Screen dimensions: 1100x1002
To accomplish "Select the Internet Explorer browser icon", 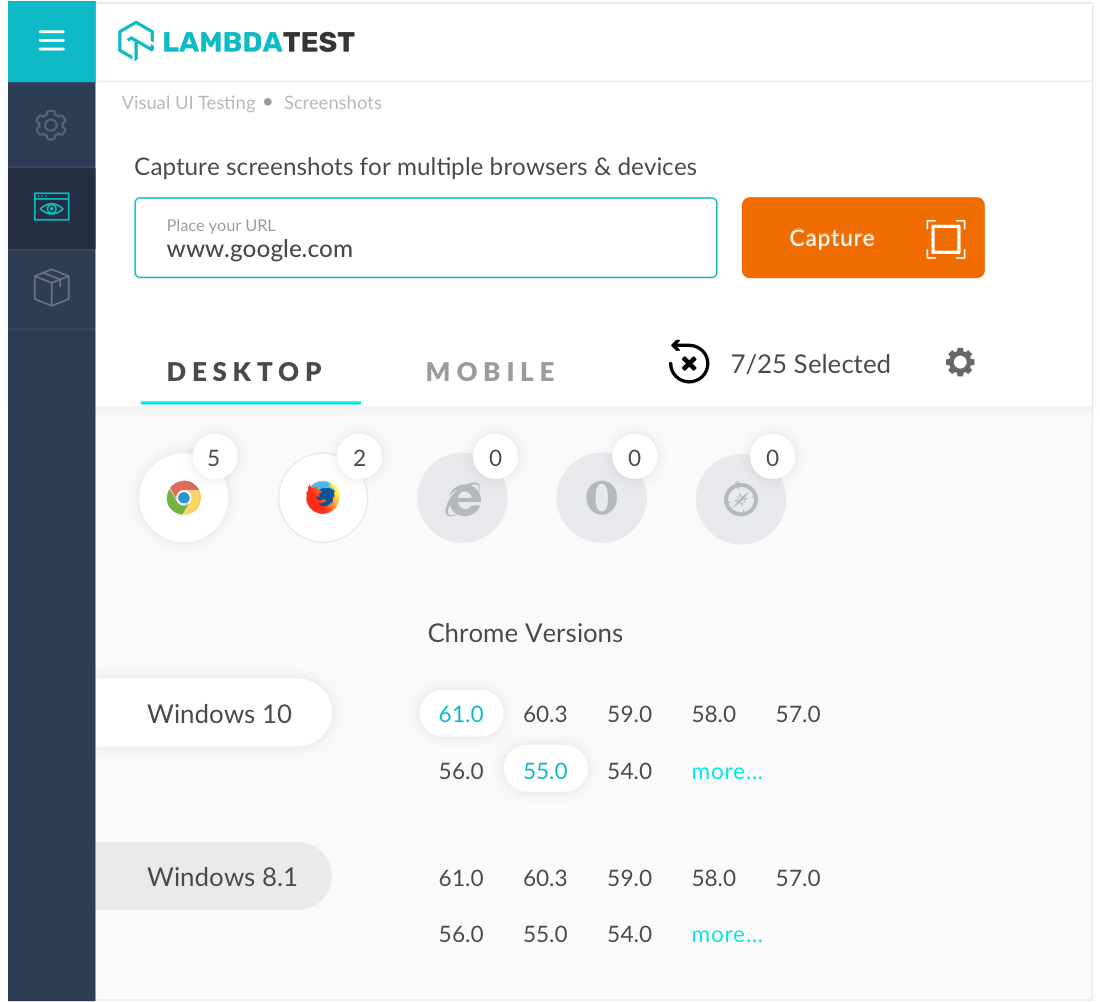I will [462, 498].
